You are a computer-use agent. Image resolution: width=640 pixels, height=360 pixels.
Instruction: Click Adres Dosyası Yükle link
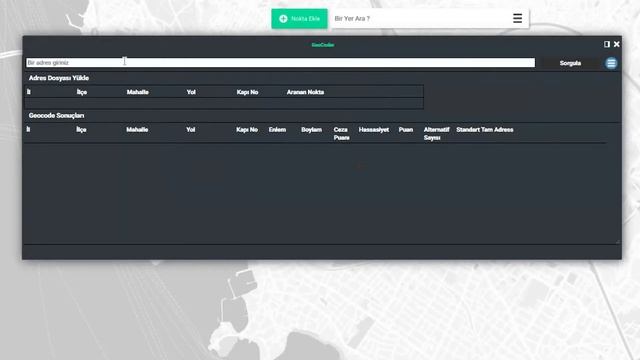point(59,78)
